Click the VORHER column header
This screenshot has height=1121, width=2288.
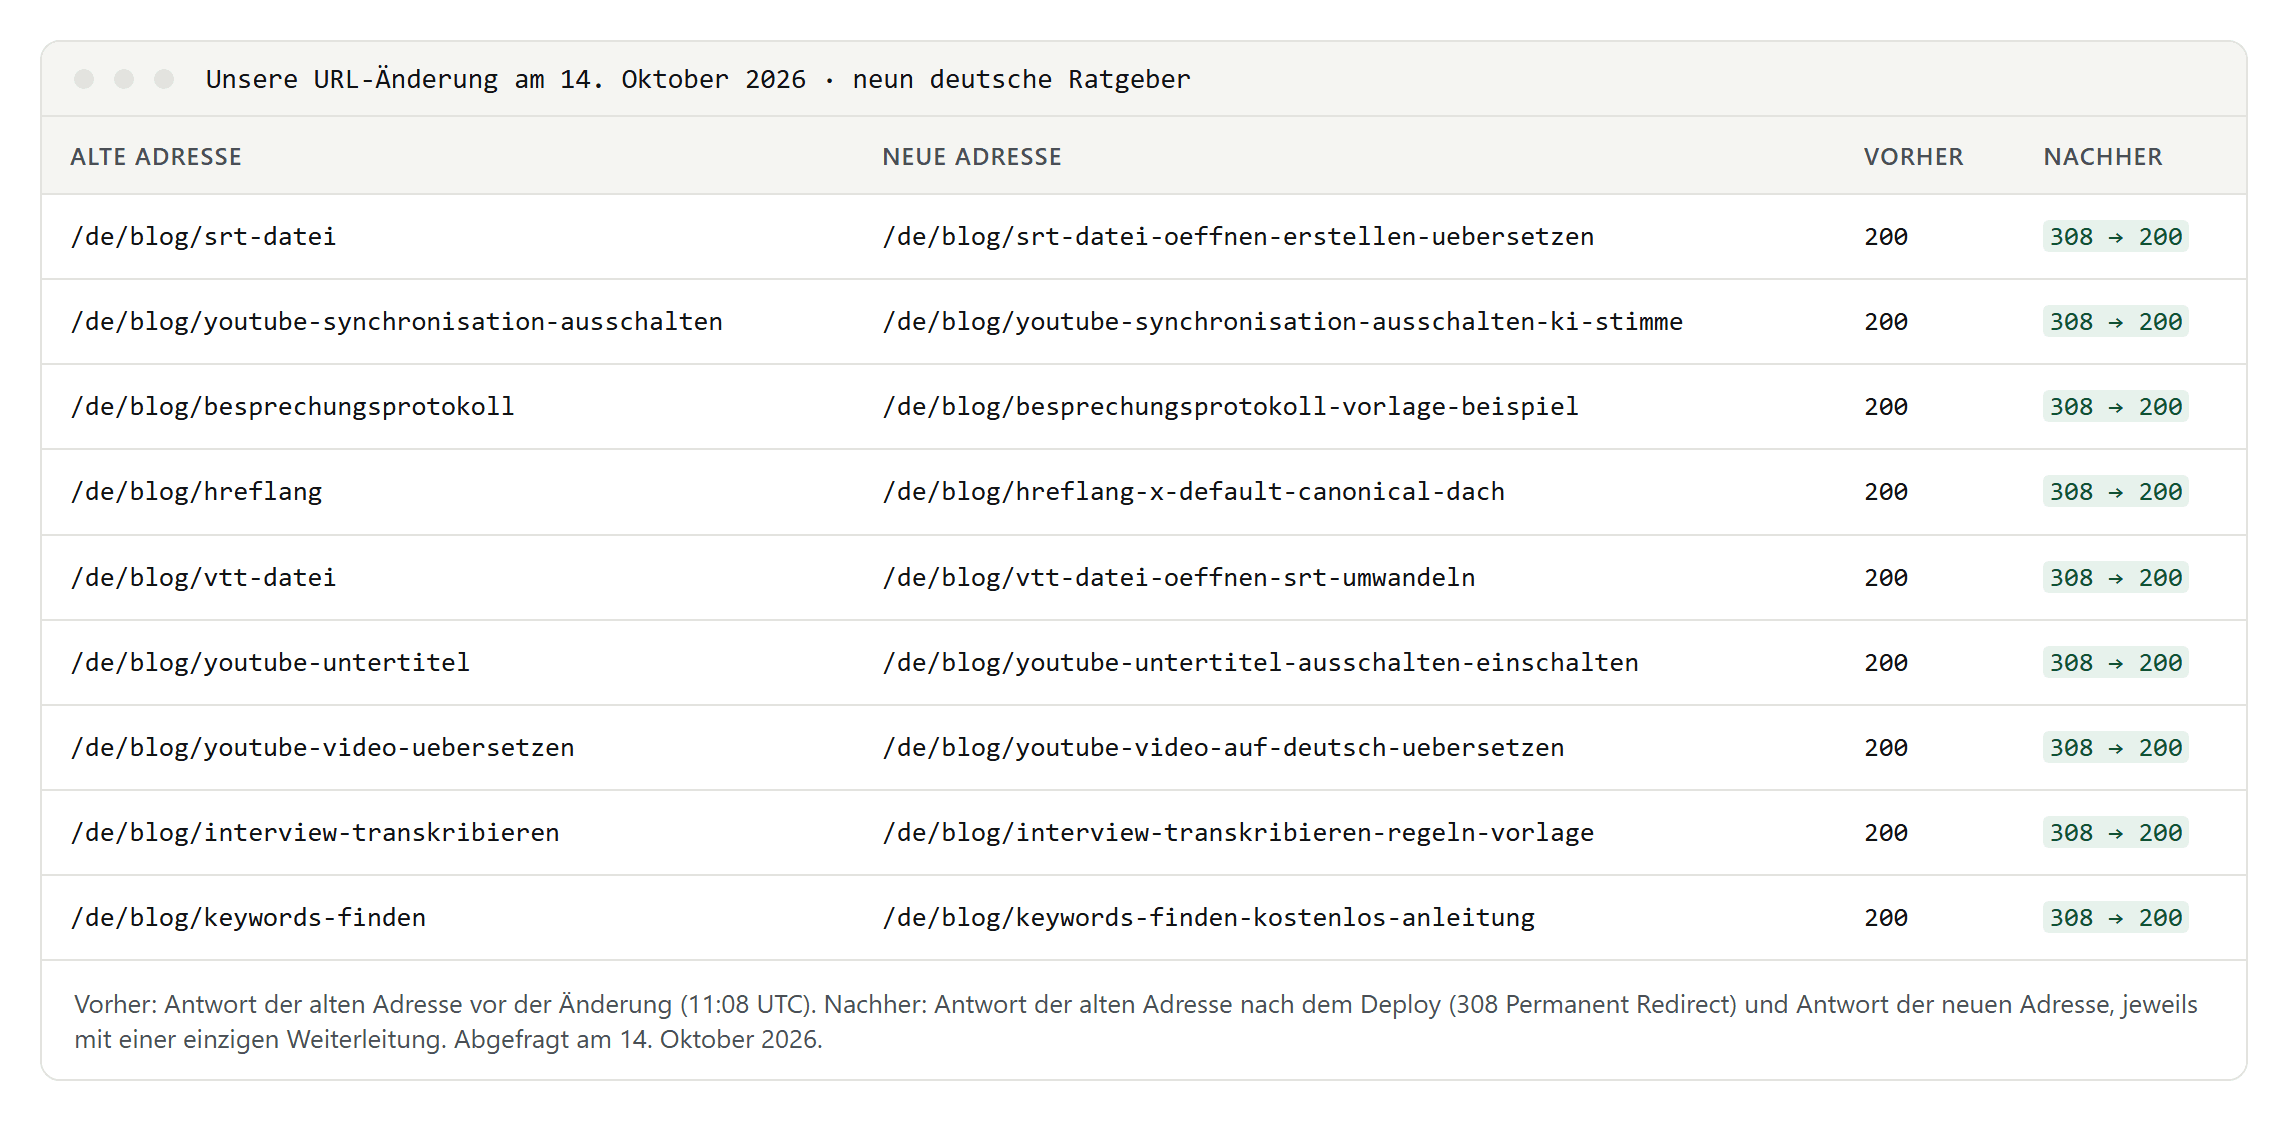(x=1914, y=157)
